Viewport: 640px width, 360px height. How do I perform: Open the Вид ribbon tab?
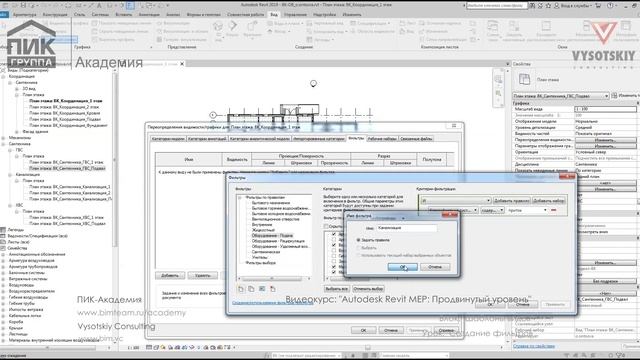click(274, 14)
